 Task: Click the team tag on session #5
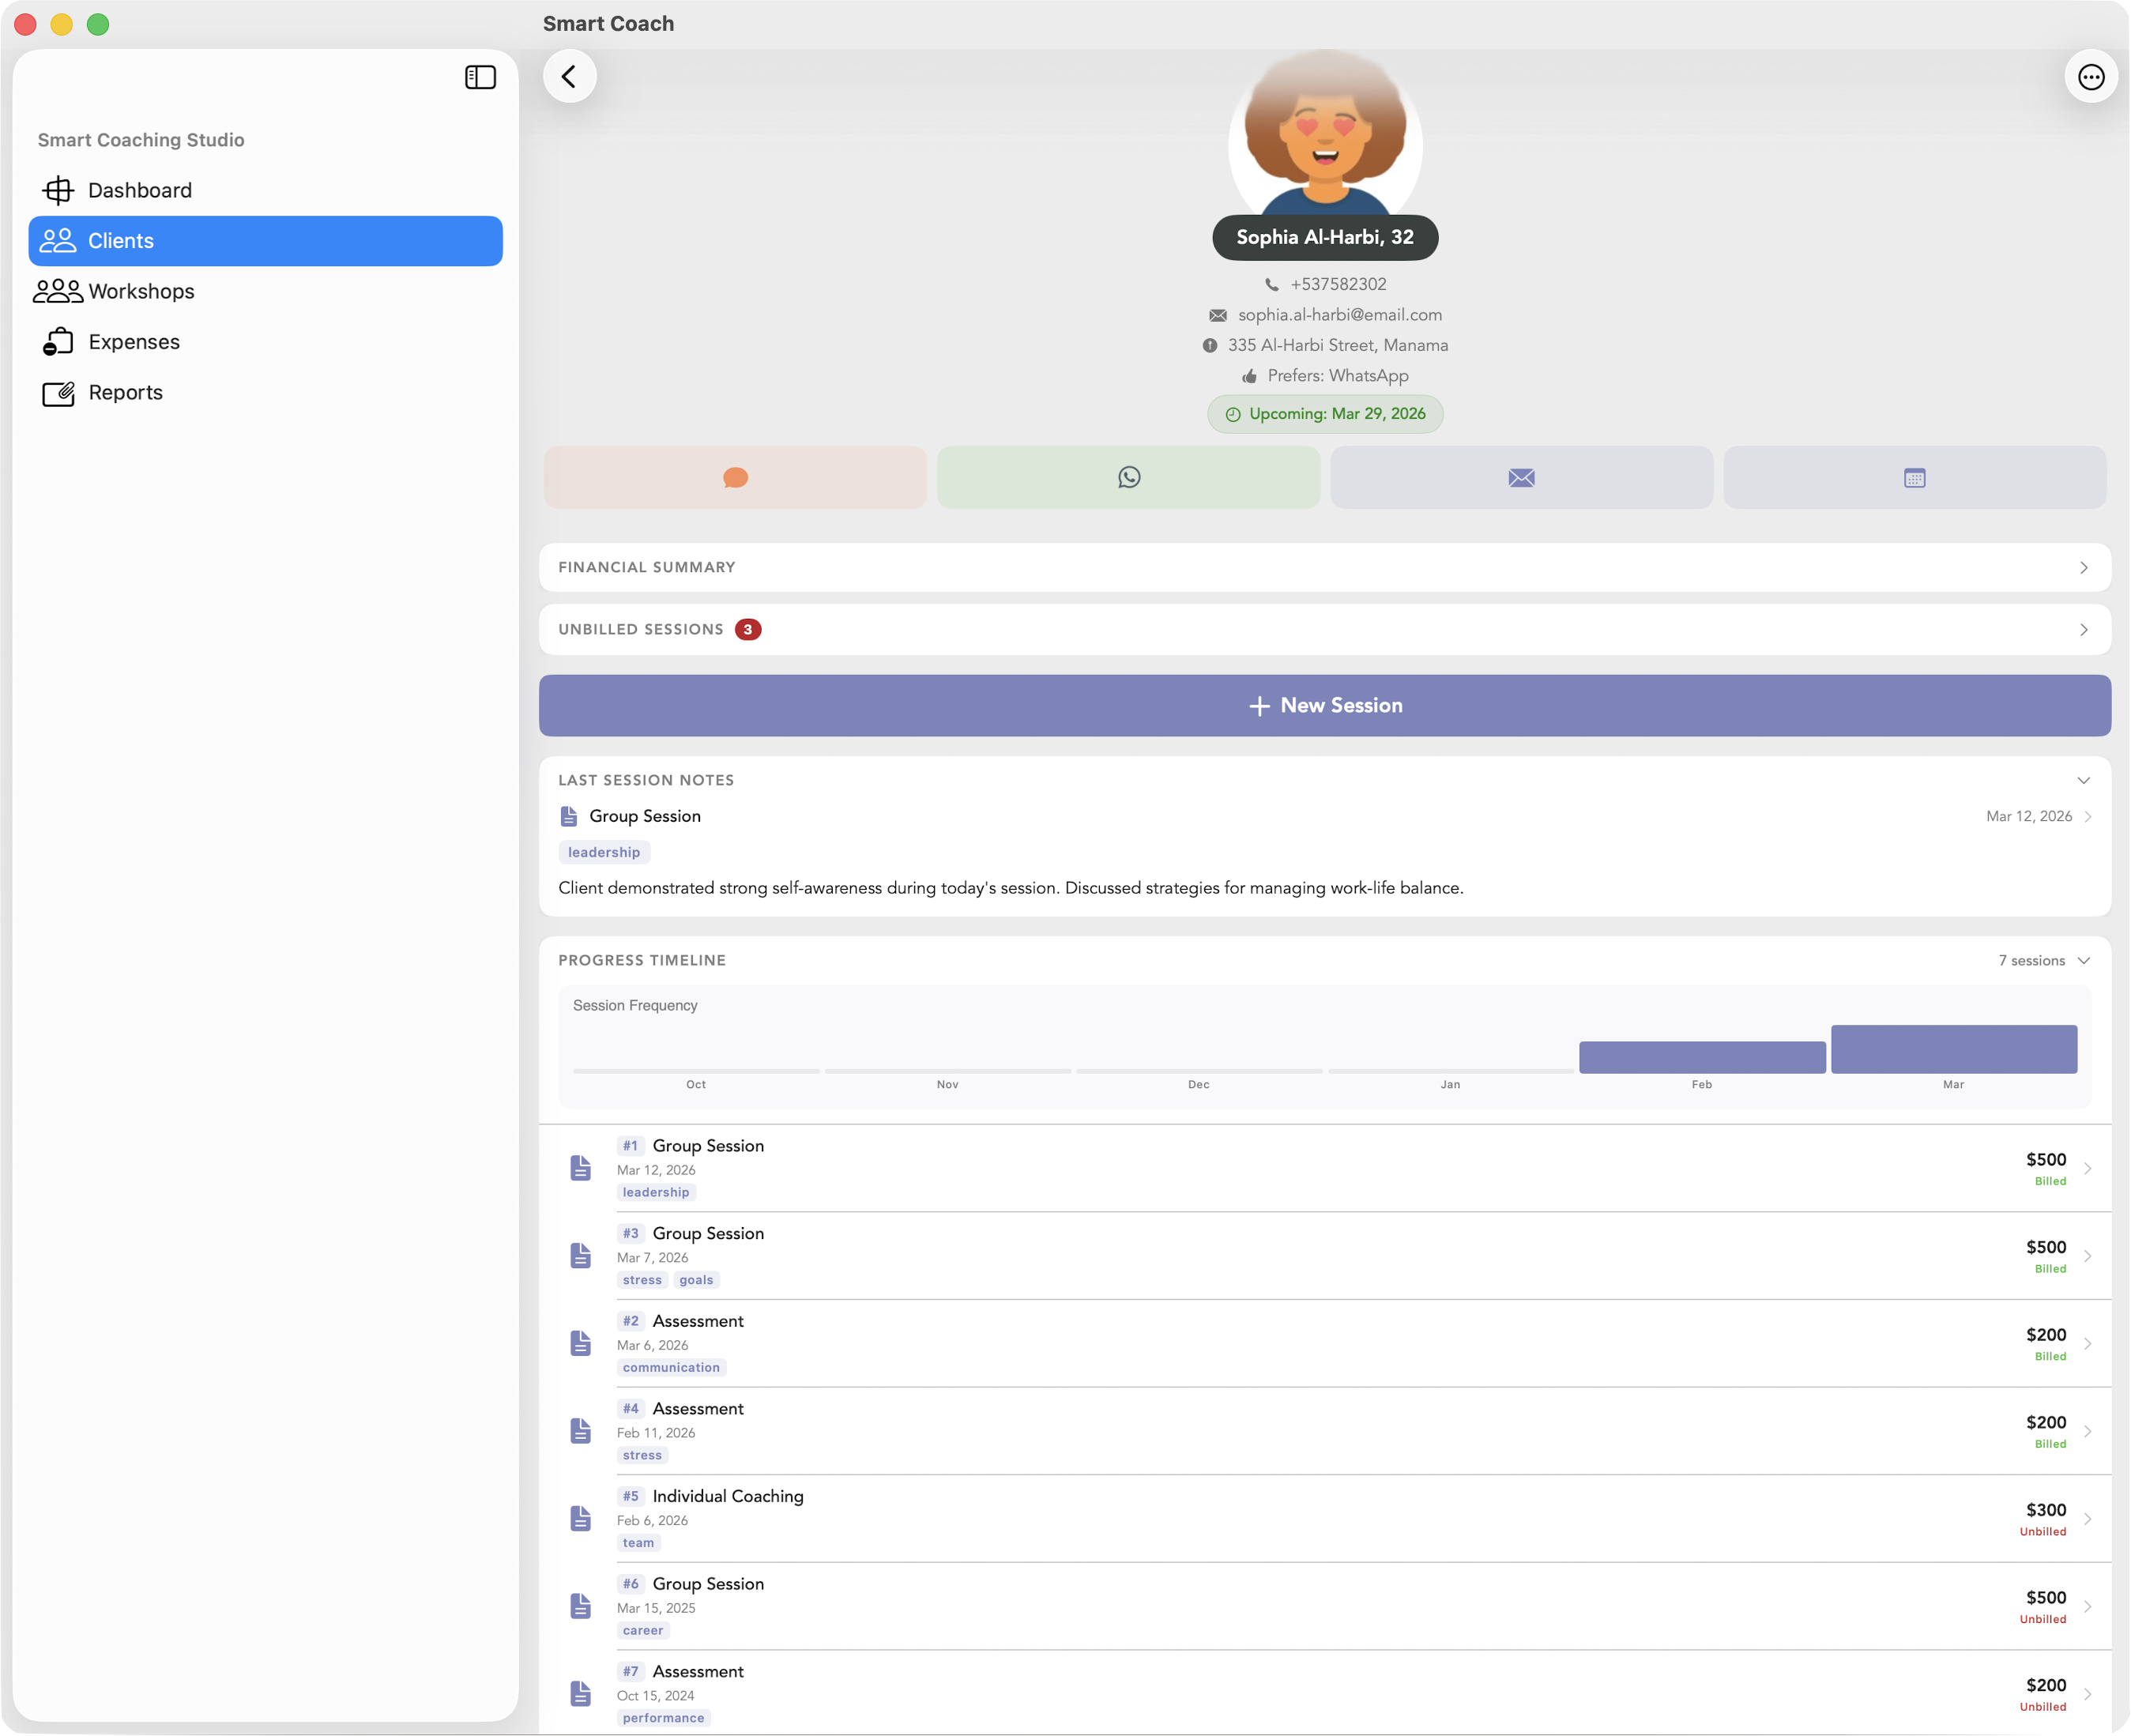[638, 1544]
